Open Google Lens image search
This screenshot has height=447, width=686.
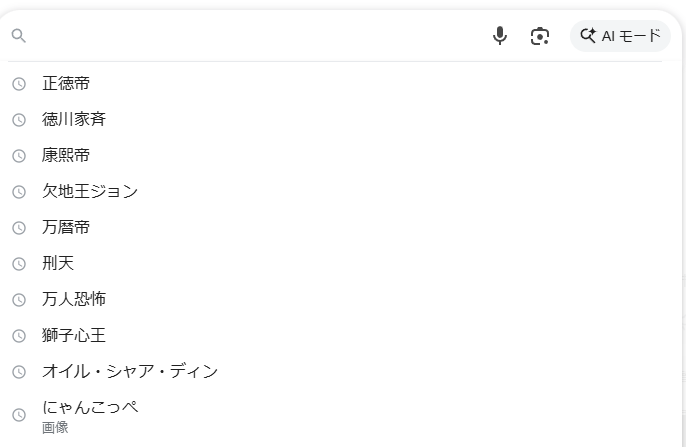(x=540, y=36)
